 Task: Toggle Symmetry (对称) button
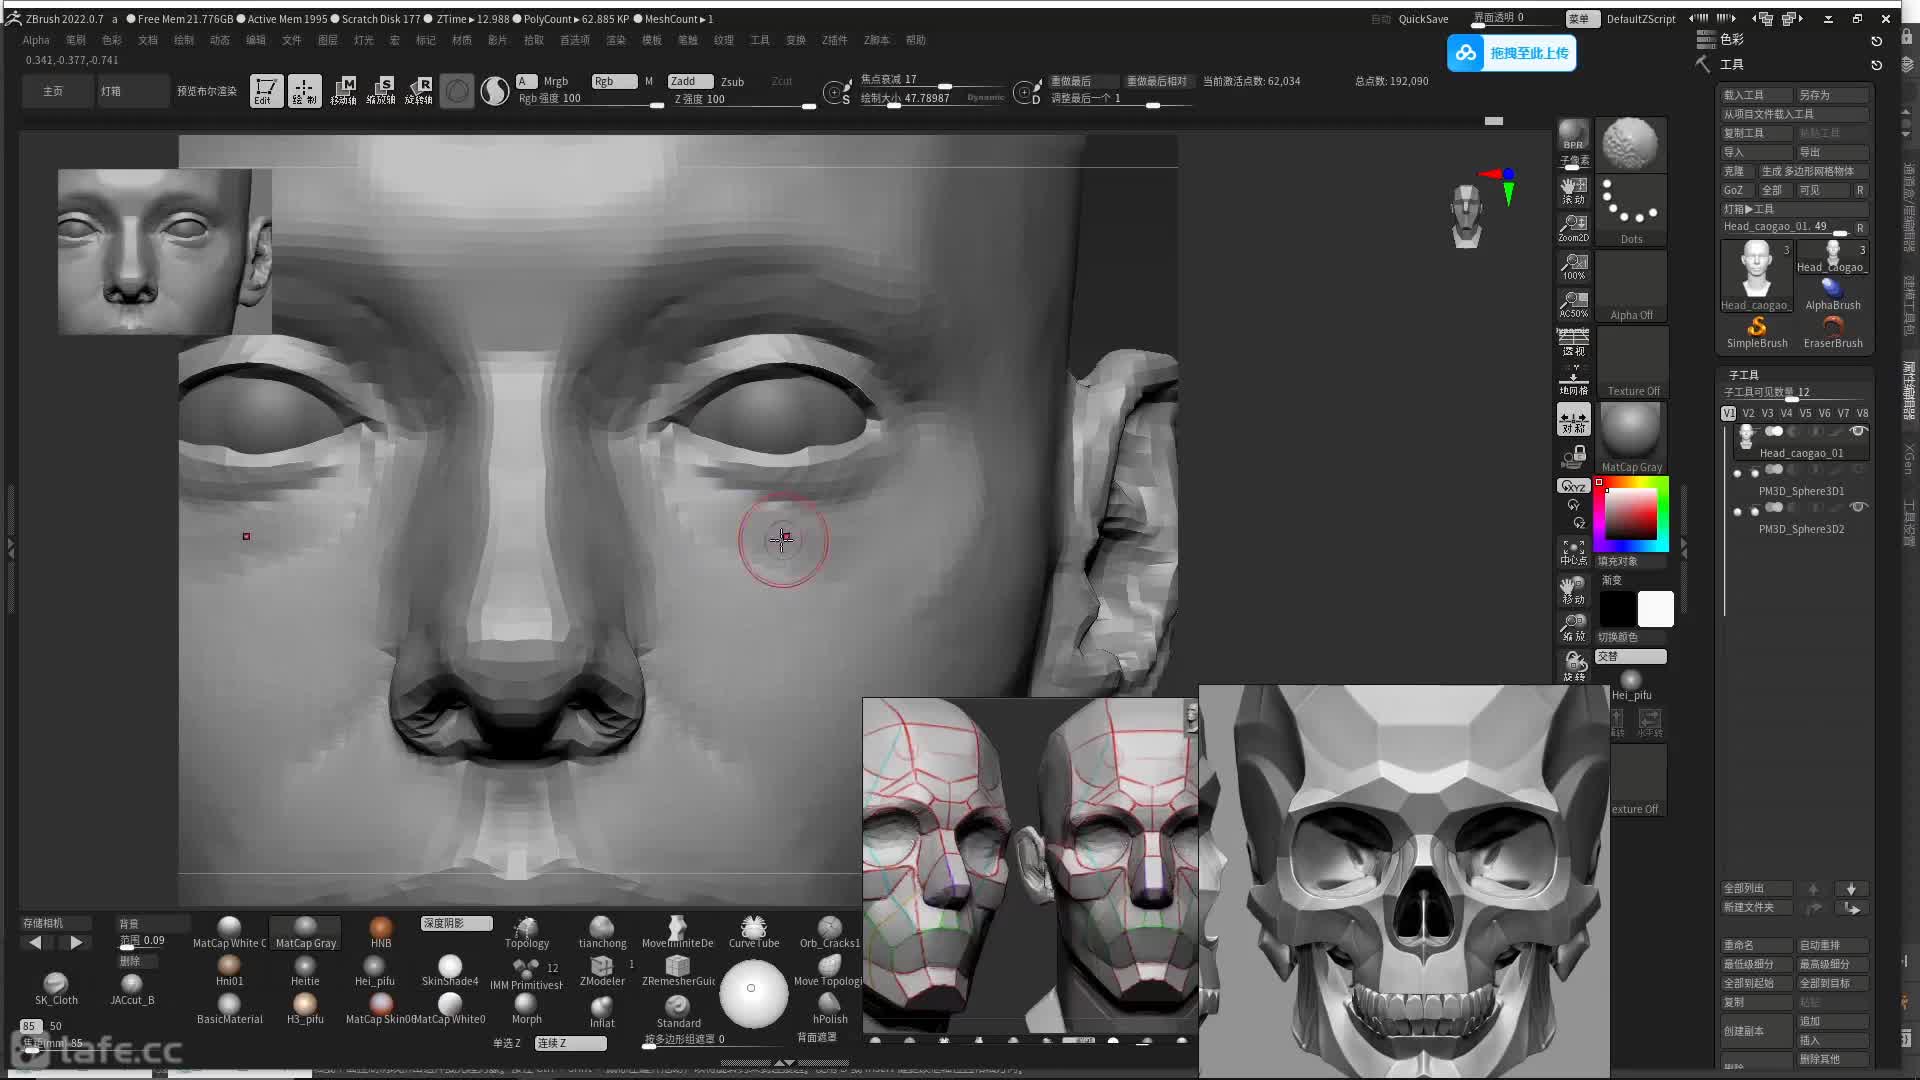1573,420
